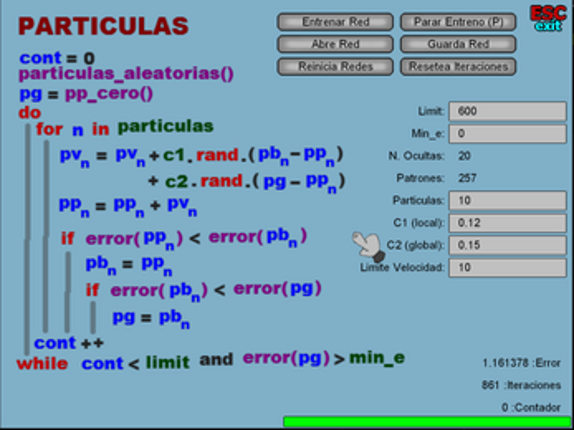Click the Particulas: field label
This screenshot has width=574, height=430.
tap(419, 201)
